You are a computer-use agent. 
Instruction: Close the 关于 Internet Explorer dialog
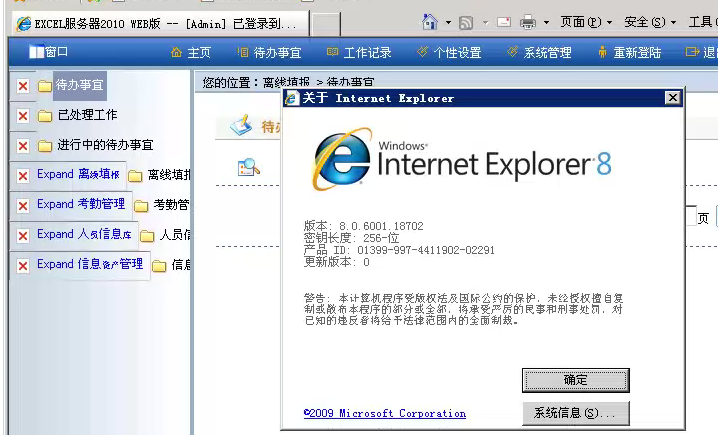coord(673,98)
